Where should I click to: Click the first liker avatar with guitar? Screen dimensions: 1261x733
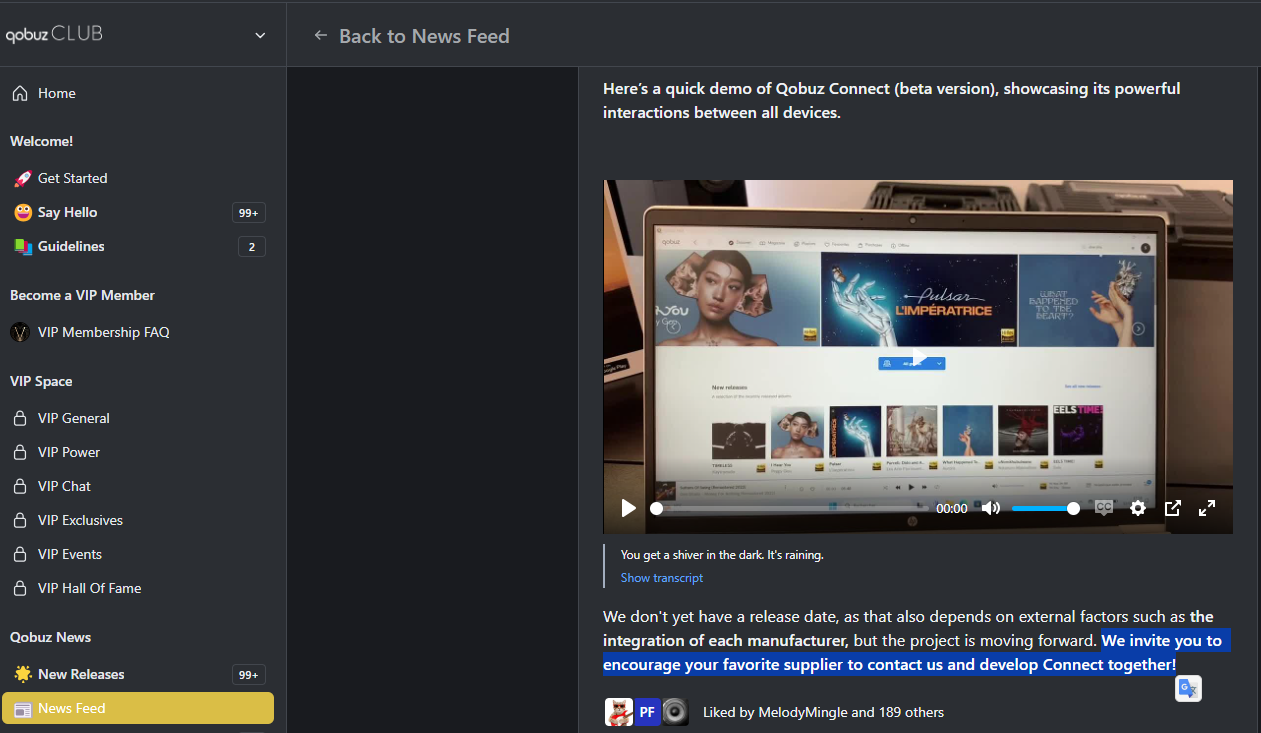tap(619, 712)
